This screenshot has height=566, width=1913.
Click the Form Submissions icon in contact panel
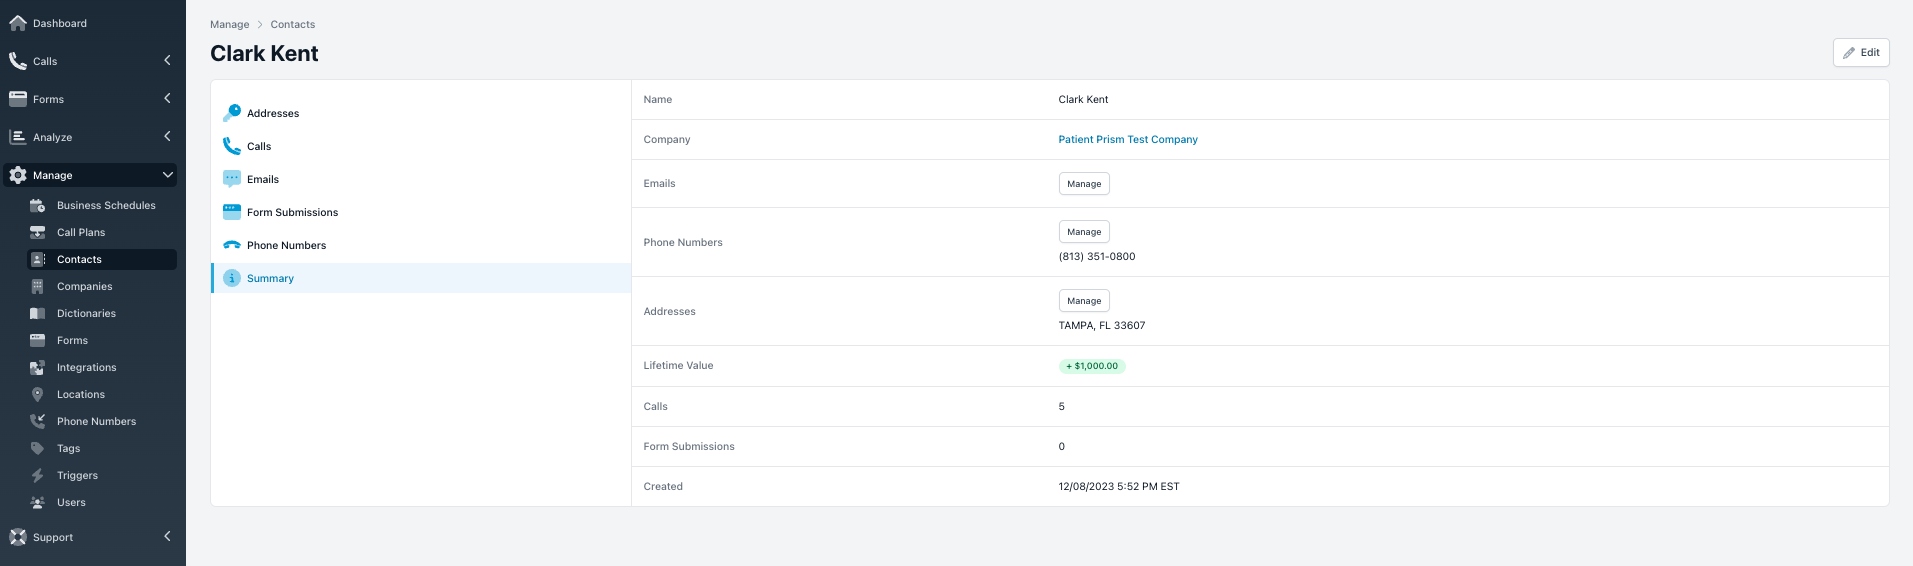click(232, 212)
